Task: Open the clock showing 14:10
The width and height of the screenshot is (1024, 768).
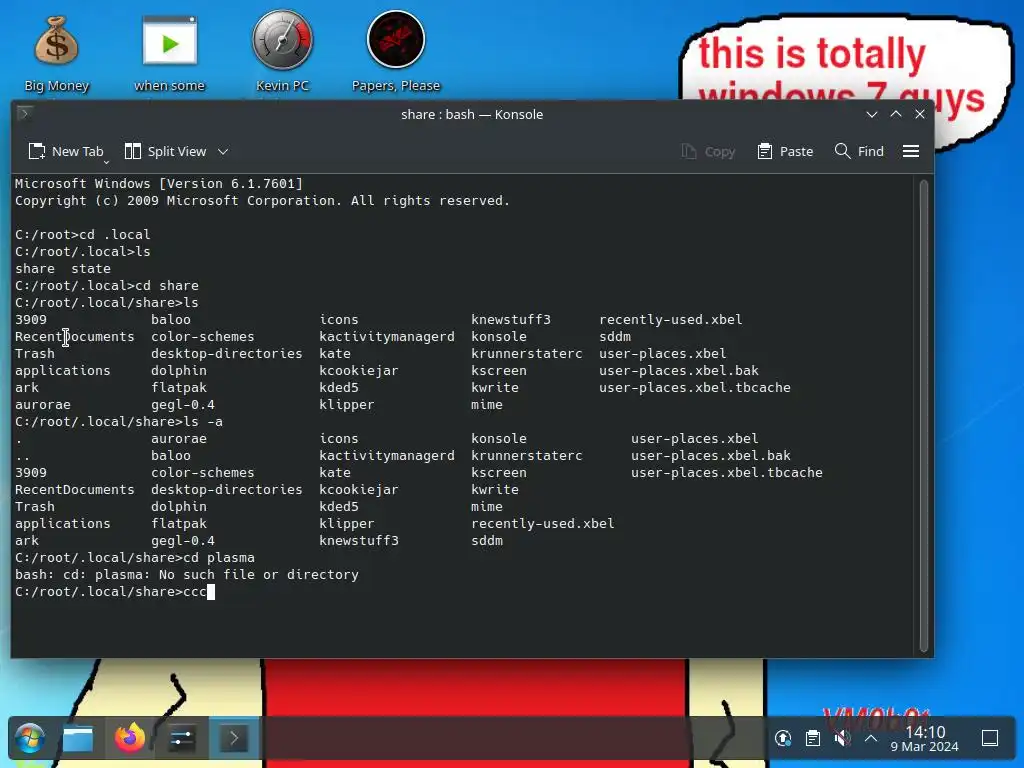Action: tap(925, 739)
